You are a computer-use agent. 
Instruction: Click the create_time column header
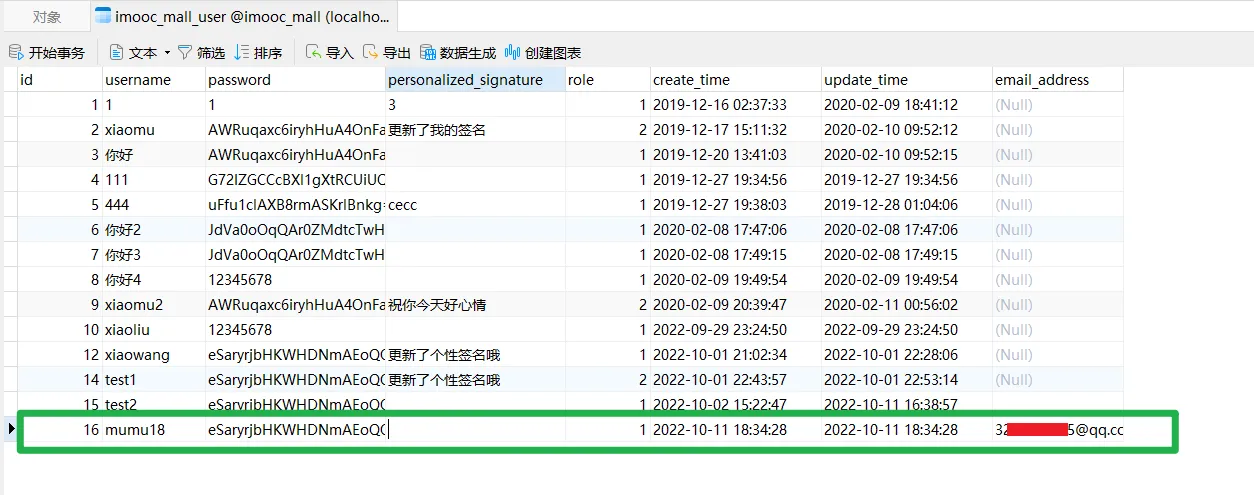(735, 80)
